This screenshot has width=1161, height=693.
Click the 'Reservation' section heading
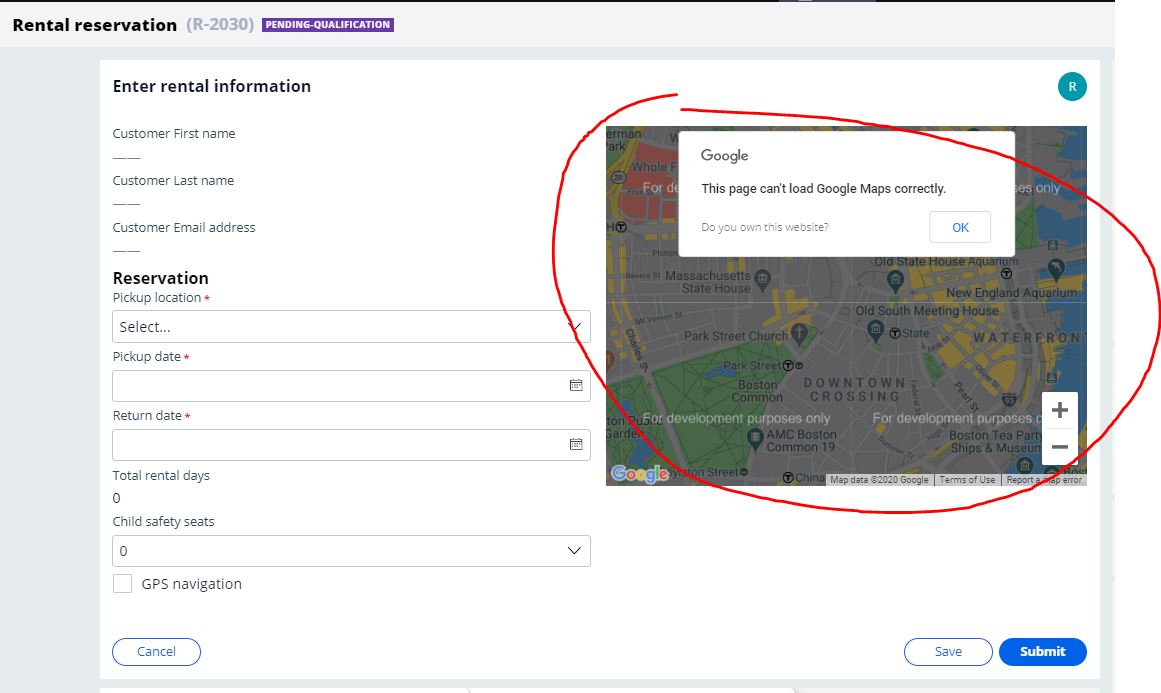161,278
